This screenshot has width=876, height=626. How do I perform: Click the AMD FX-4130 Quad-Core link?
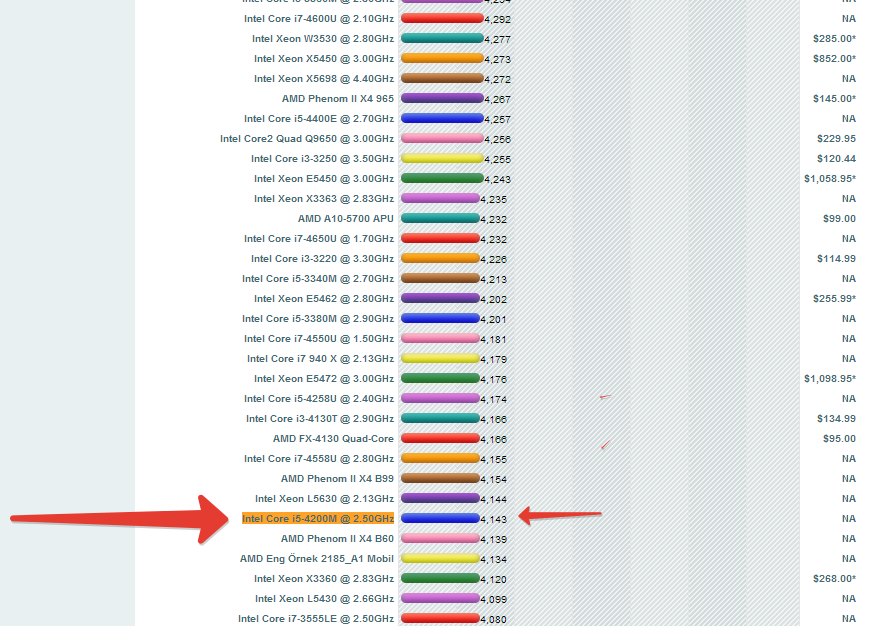pyautogui.click(x=333, y=439)
